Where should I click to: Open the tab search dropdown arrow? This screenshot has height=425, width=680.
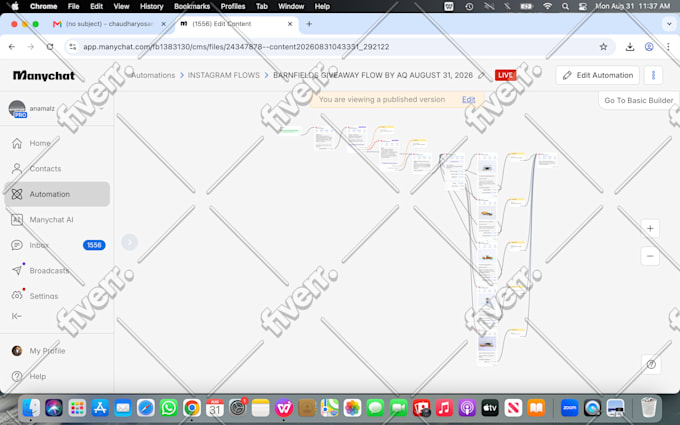(x=669, y=24)
